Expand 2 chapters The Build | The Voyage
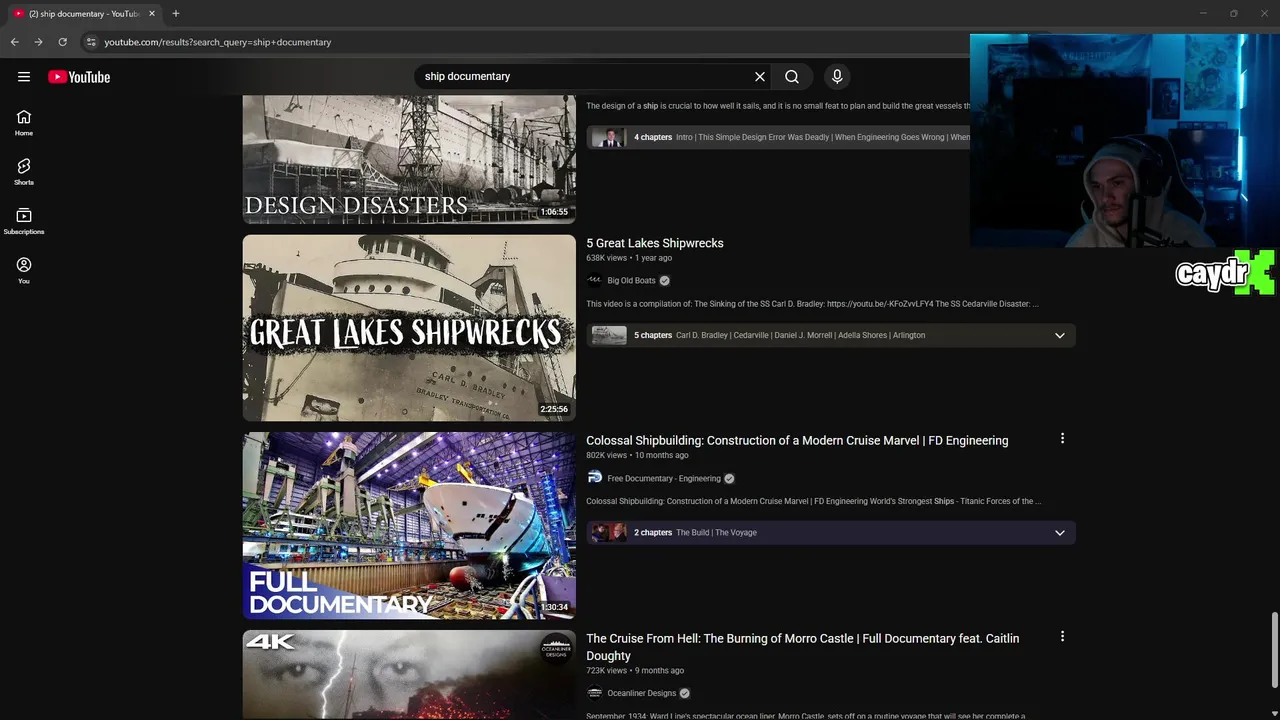This screenshot has height=720, width=1280. pyautogui.click(x=1059, y=532)
